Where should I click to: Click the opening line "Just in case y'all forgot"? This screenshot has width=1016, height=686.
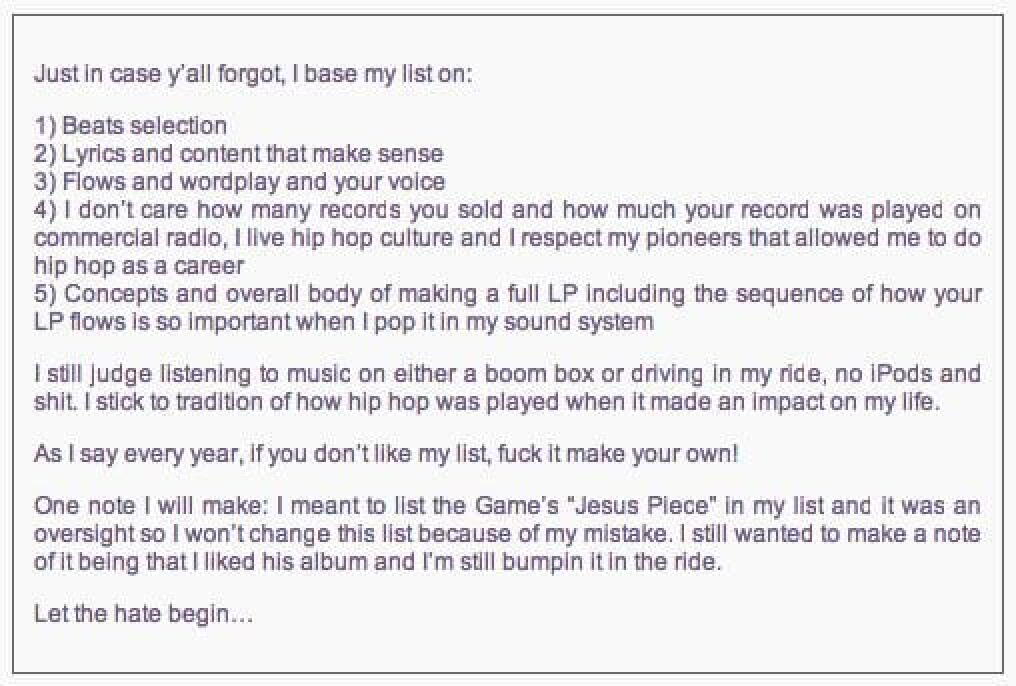(253, 74)
